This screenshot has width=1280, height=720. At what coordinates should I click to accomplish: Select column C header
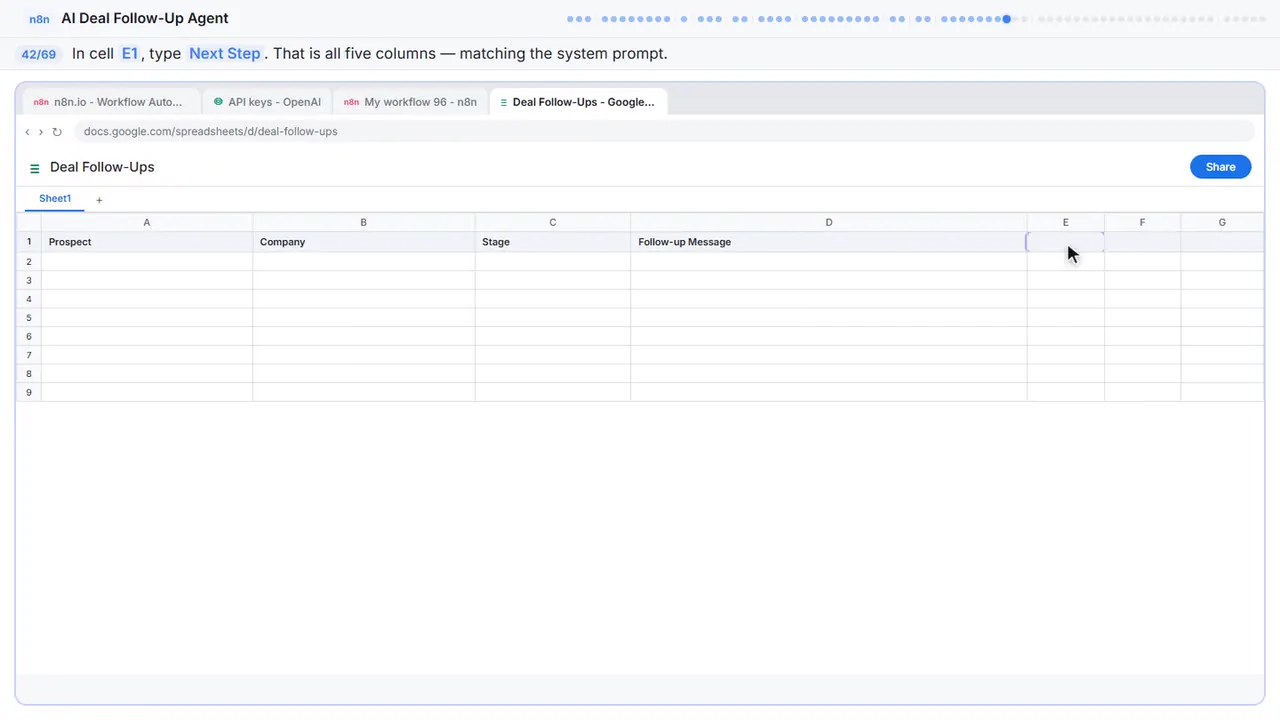coord(553,223)
